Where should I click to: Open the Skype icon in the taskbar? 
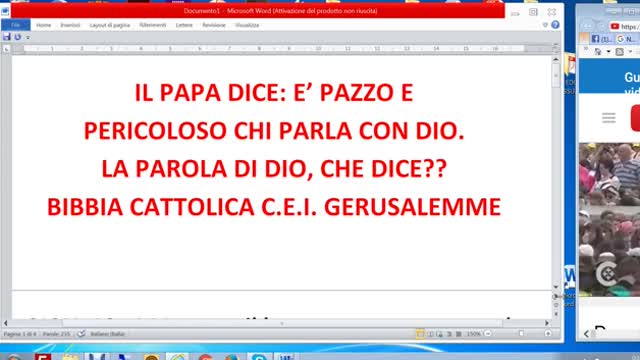[x=259, y=357]
